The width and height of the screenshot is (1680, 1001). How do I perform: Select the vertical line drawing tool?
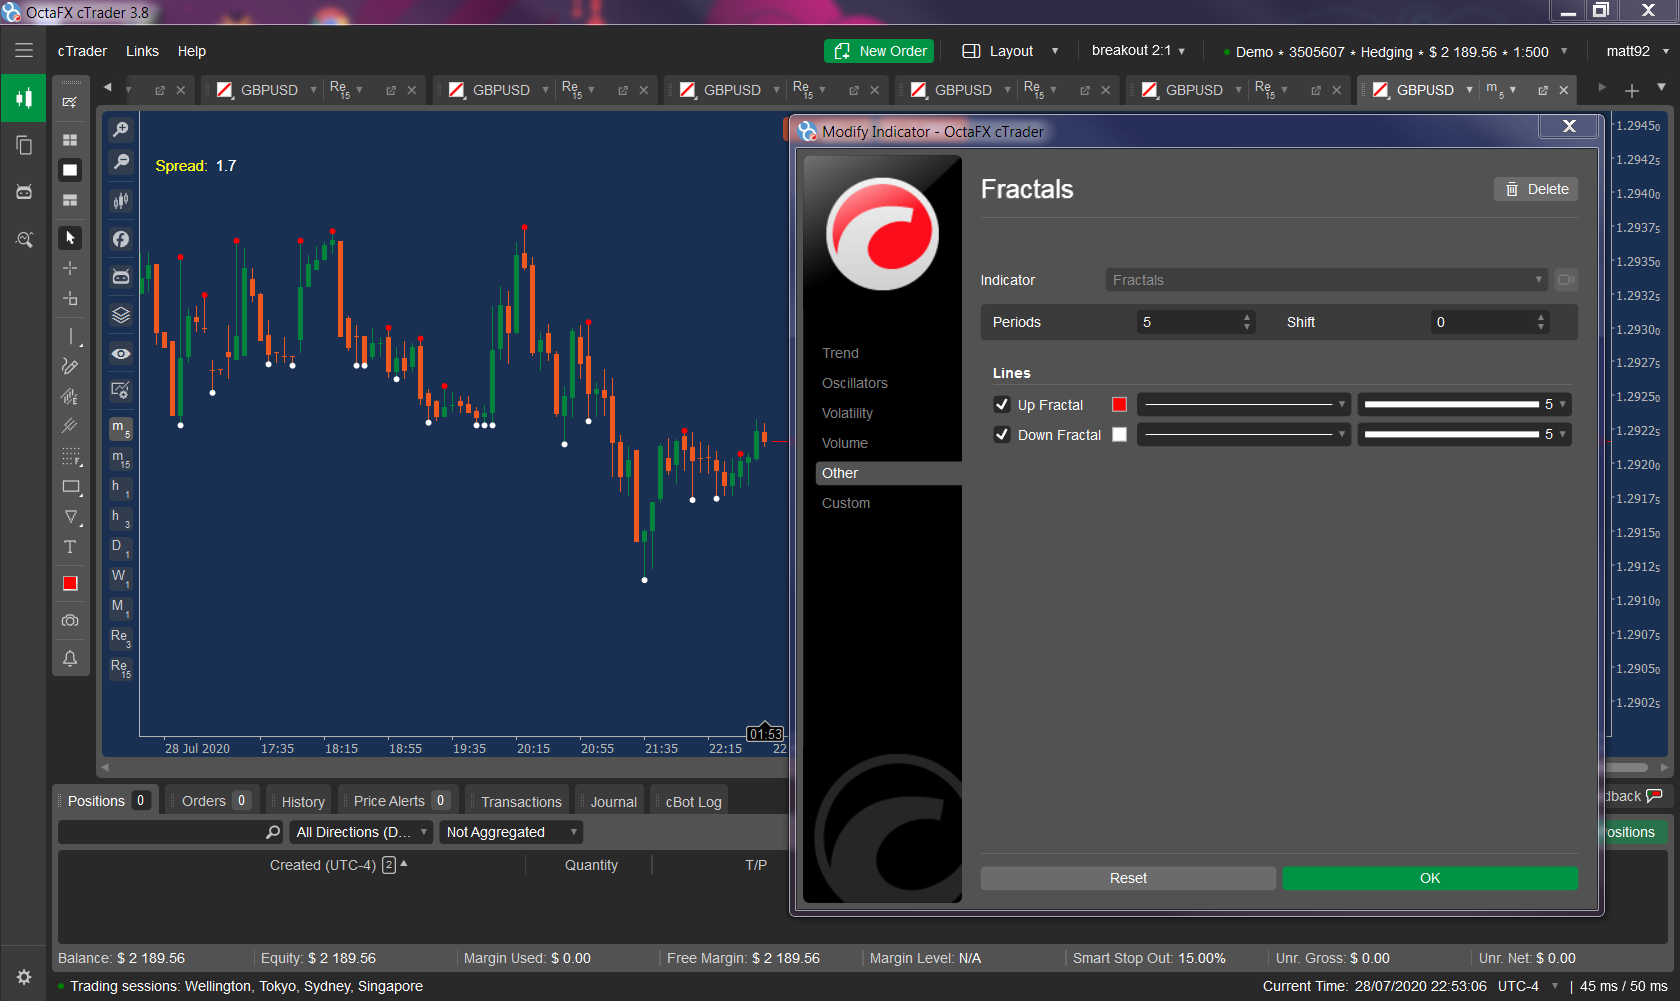(70, 336)
